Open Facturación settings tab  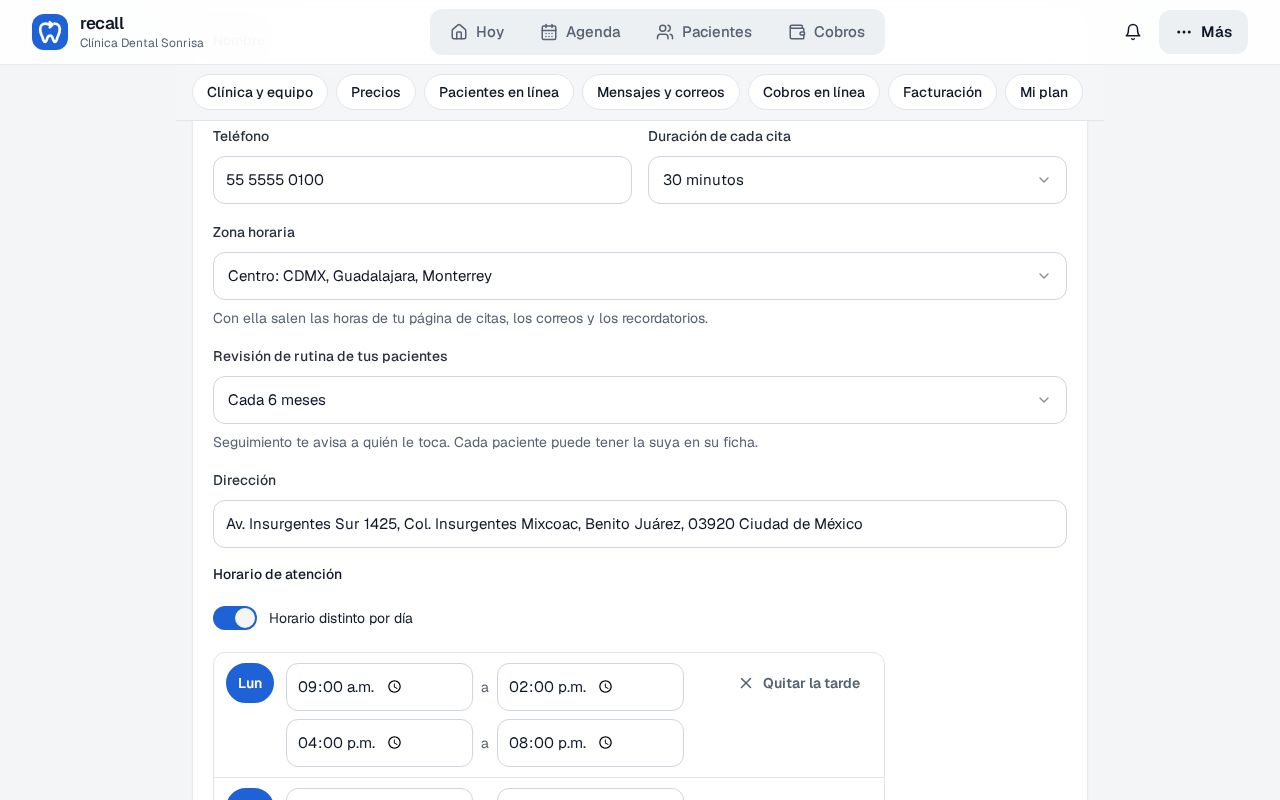tap(942, 92)
